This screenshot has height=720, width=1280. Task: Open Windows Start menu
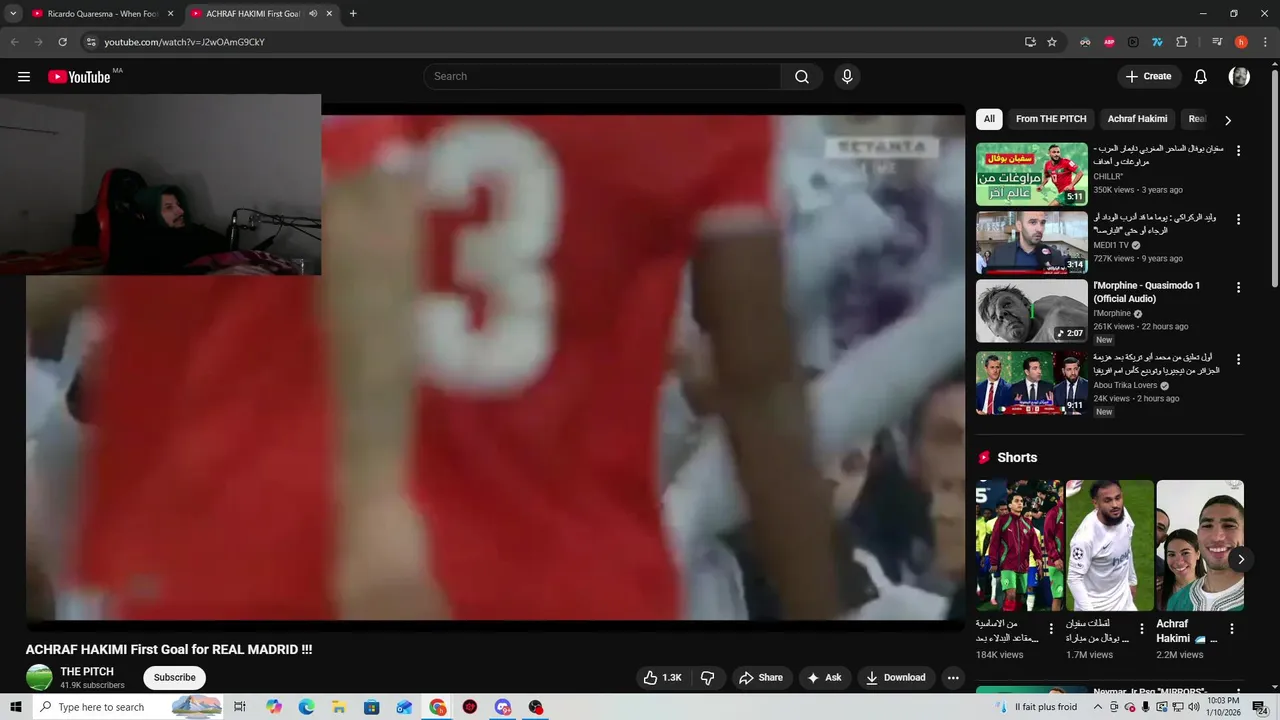(x=16, y=707)
